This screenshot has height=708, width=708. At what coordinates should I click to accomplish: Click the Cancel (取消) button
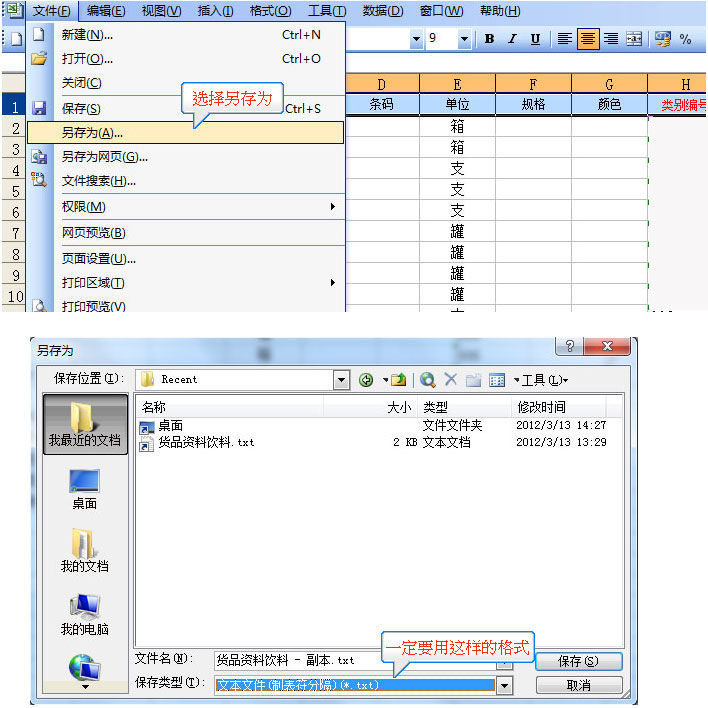[578, 685]
